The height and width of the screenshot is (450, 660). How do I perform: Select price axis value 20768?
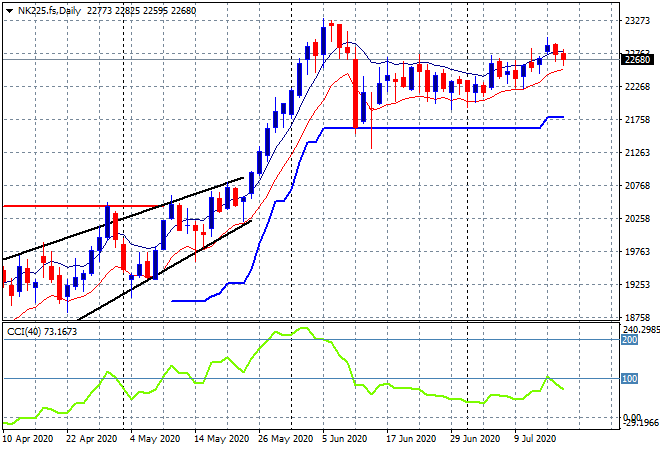point(637,186)
